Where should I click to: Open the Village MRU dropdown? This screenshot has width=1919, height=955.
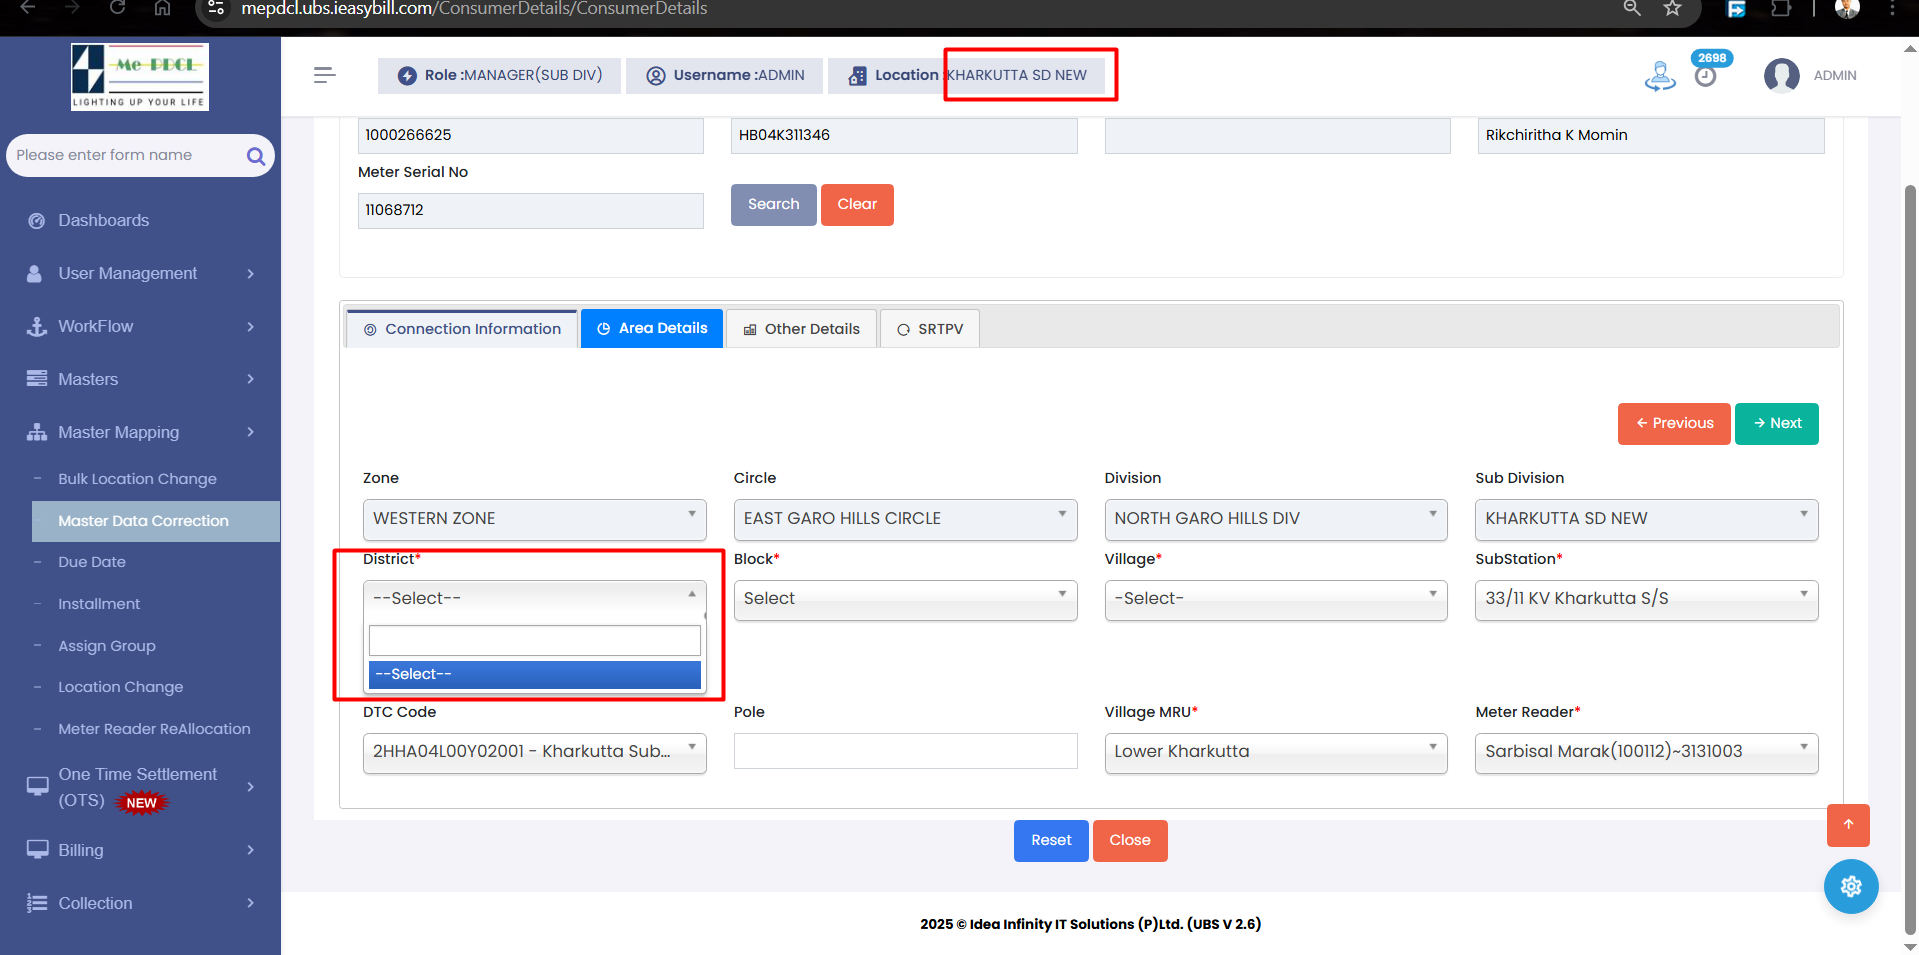click(x=1276, y=753)
